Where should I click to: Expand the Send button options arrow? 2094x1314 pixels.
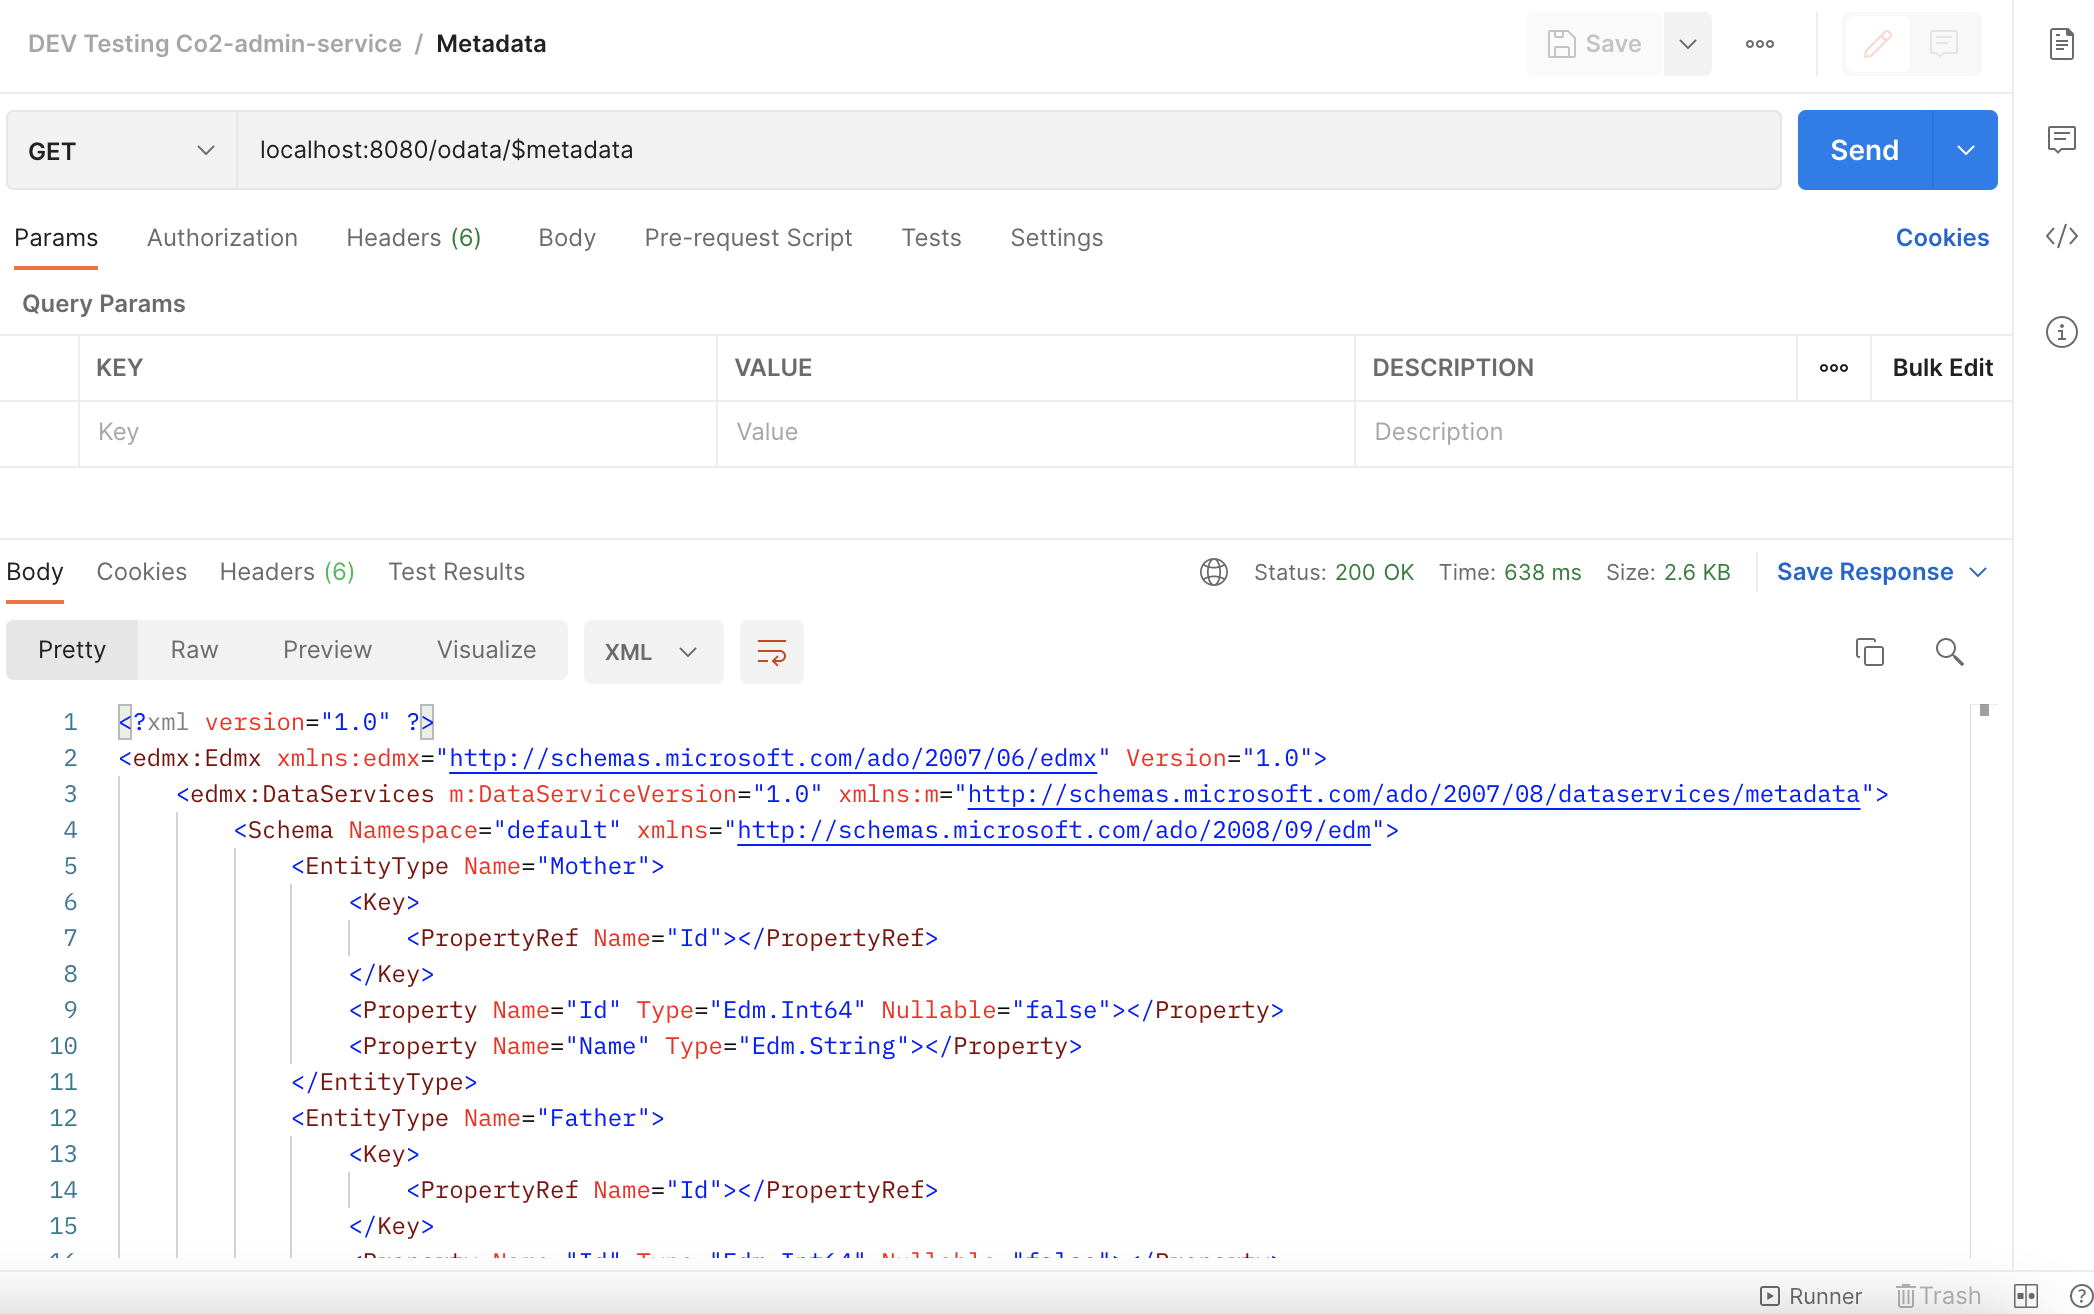[1965, 150]
